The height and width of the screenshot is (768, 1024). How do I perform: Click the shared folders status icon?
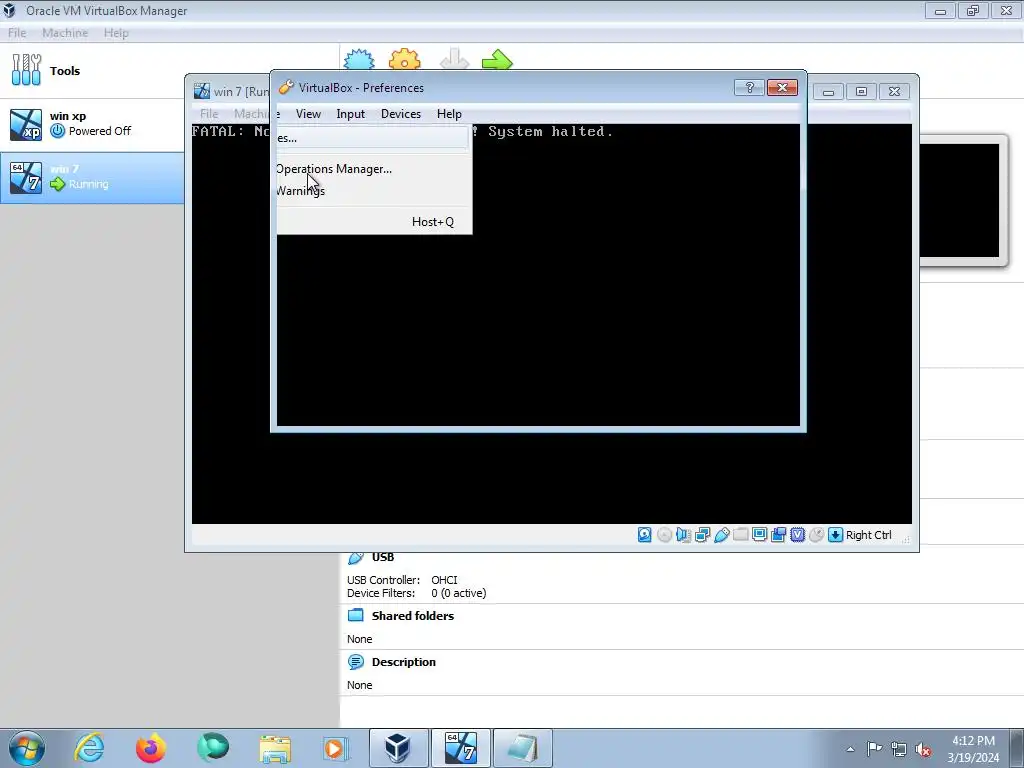(x=741, y=535)
